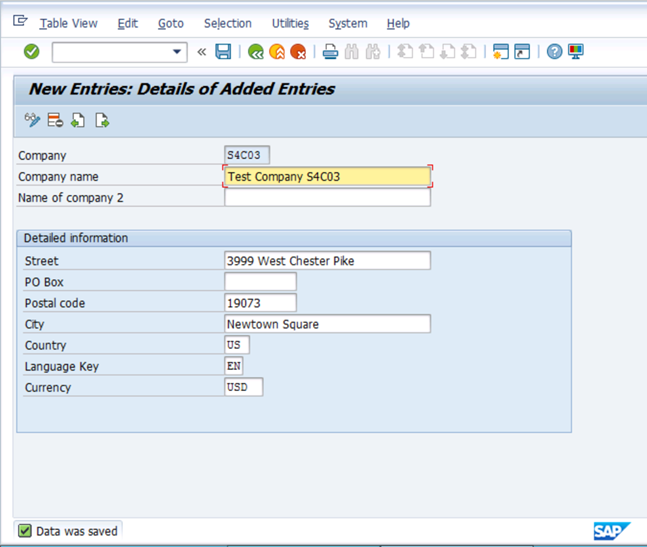Open the Help menu
The height and width of the screenshot is (547, 647).
click(x=398, y=24)
